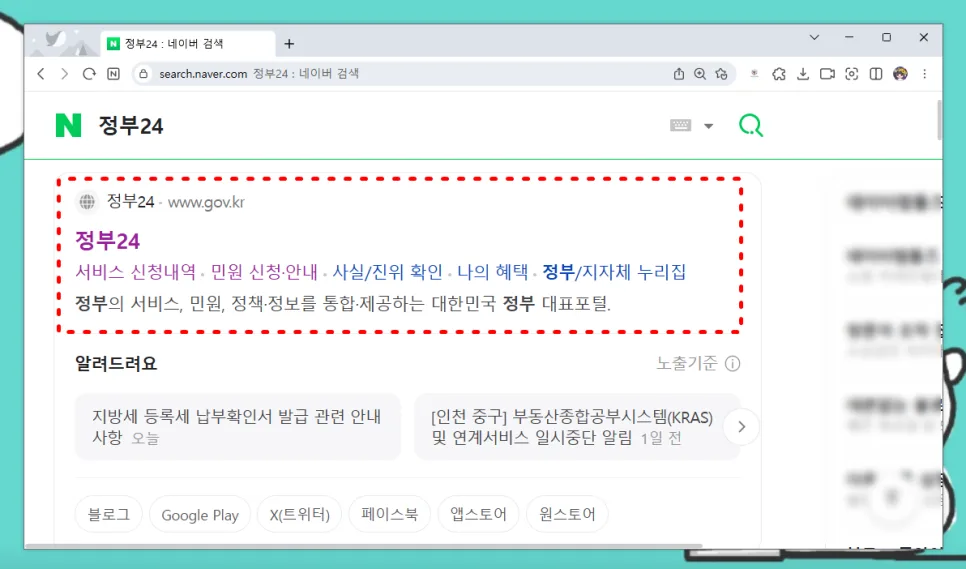The width and height of the screenshot is (966, 569).
Task: Open the 정부/지자체 누리집 sublink
Action: coord(614,272)
